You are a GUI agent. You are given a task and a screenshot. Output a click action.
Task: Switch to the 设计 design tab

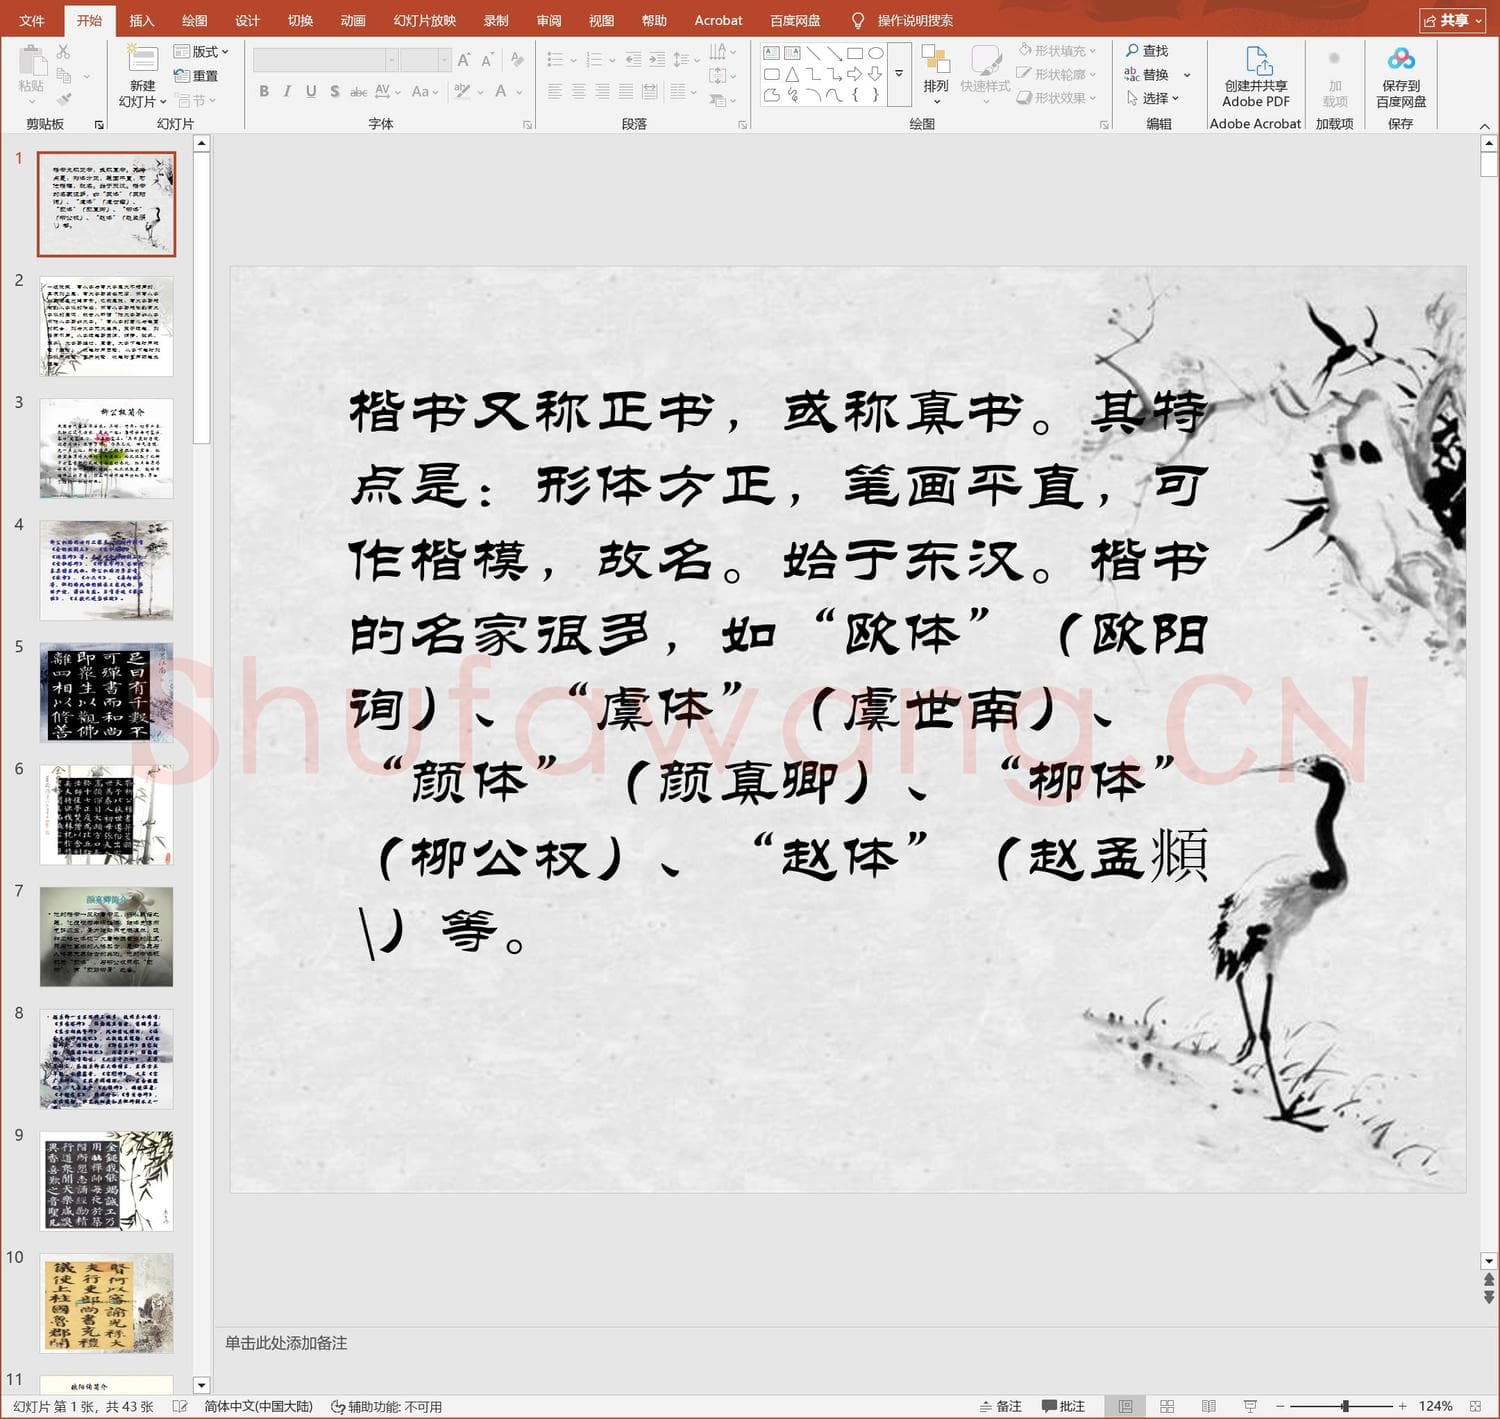(x=247, y=20)
